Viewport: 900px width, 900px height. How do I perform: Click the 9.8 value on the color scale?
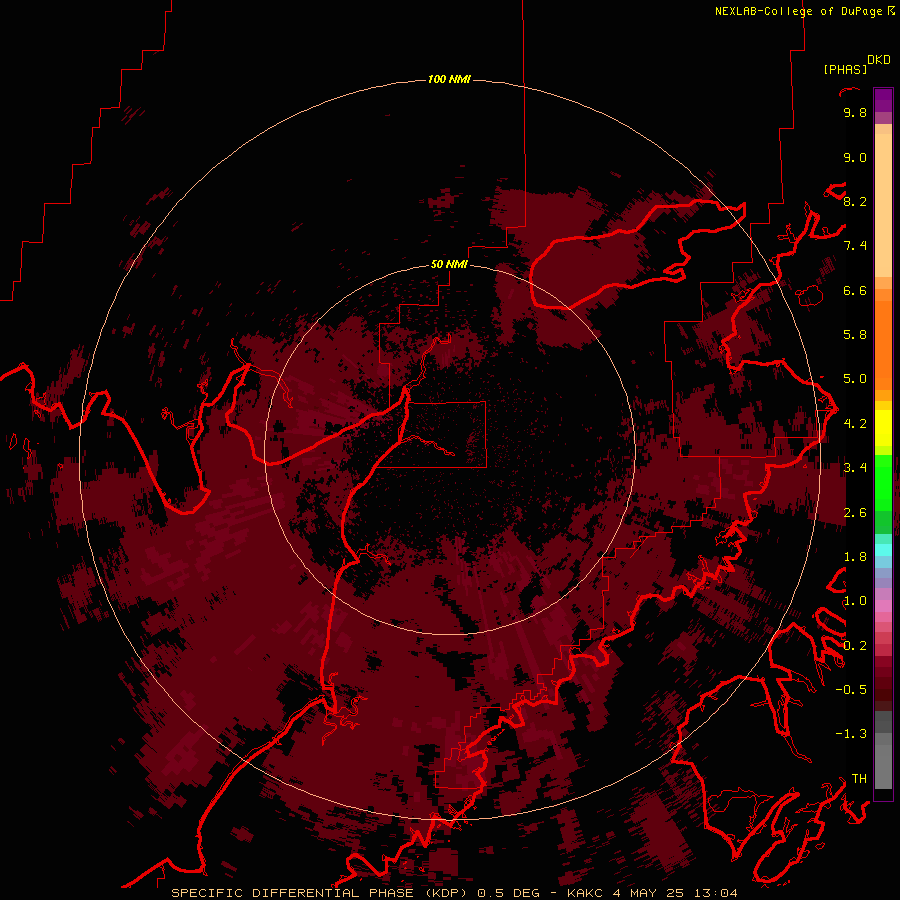[x=855, y=112]
